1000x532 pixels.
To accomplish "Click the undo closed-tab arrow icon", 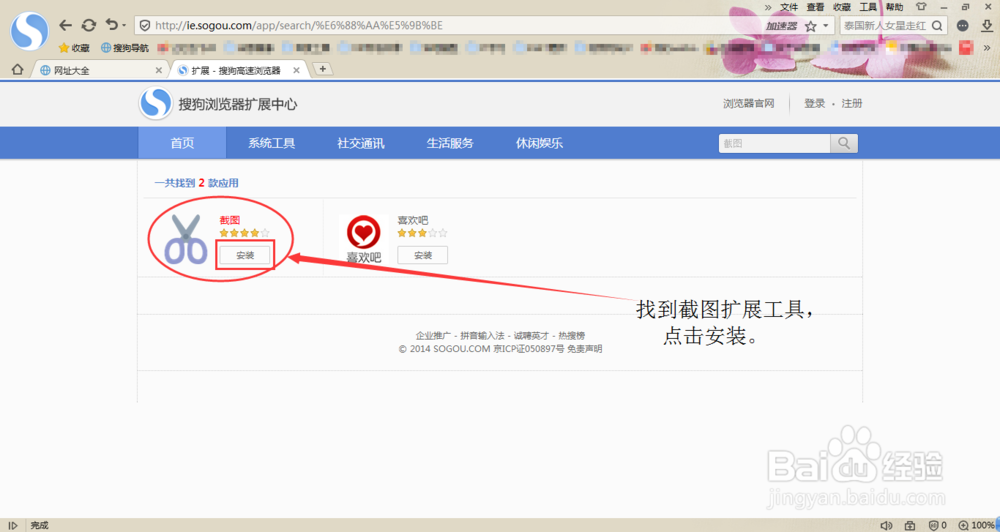I will (112, 24).
